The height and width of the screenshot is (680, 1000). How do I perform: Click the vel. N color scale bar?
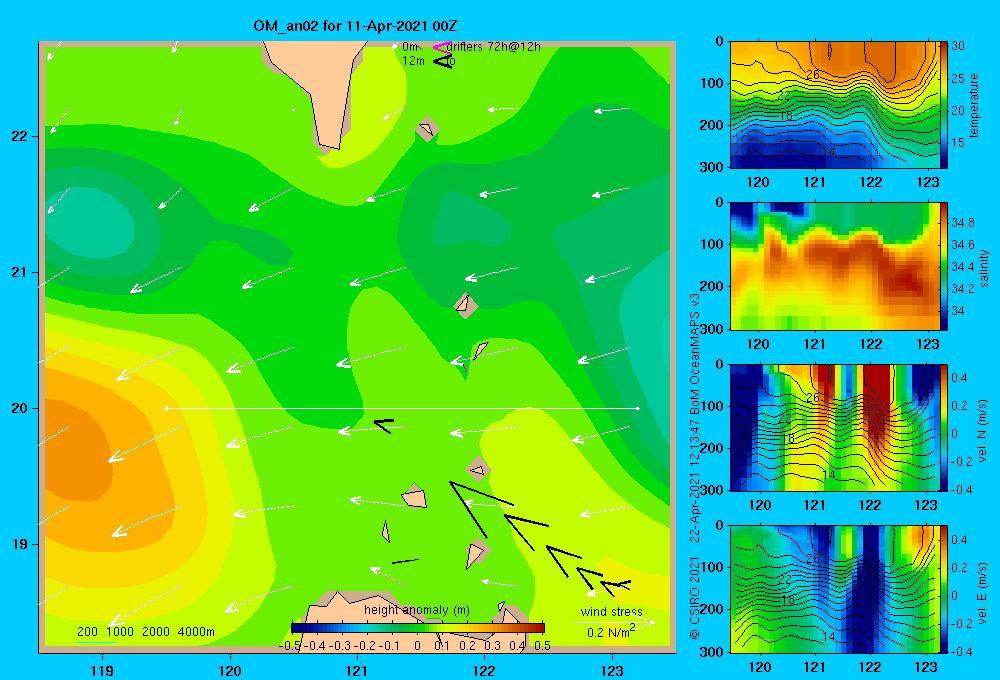[x=944, y=427]
